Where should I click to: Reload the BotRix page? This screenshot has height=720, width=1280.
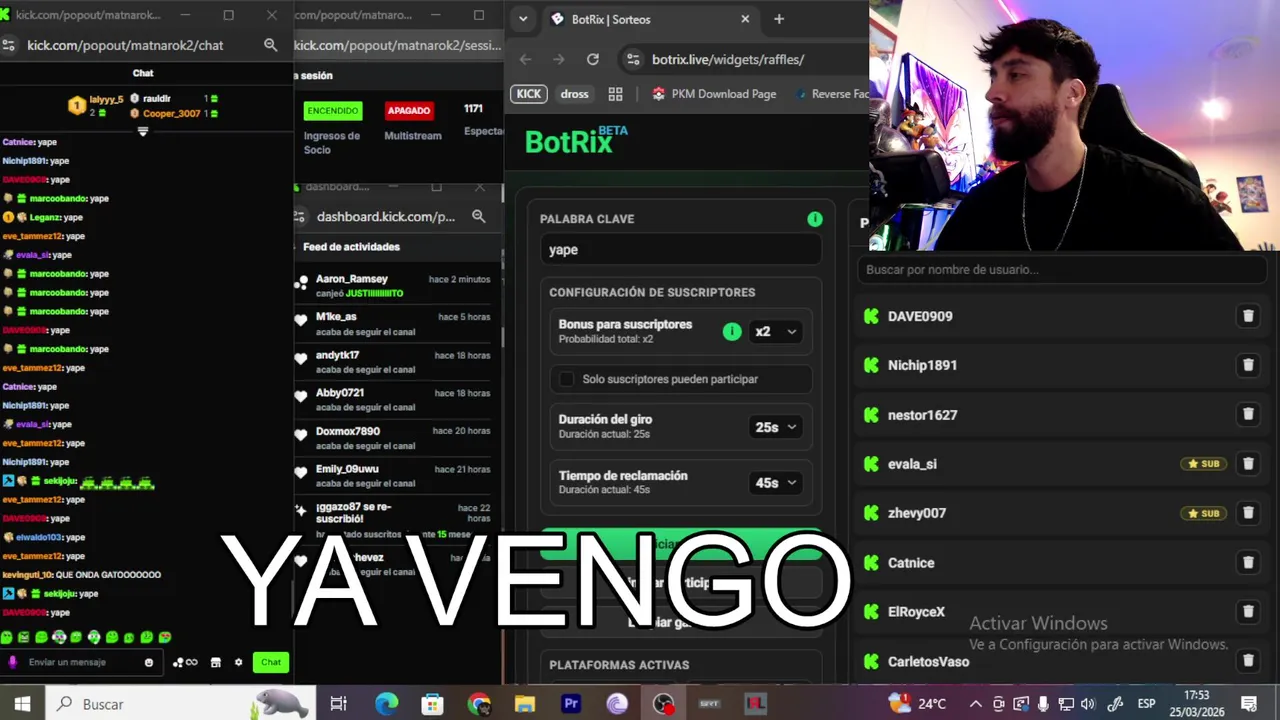(592, 59)
